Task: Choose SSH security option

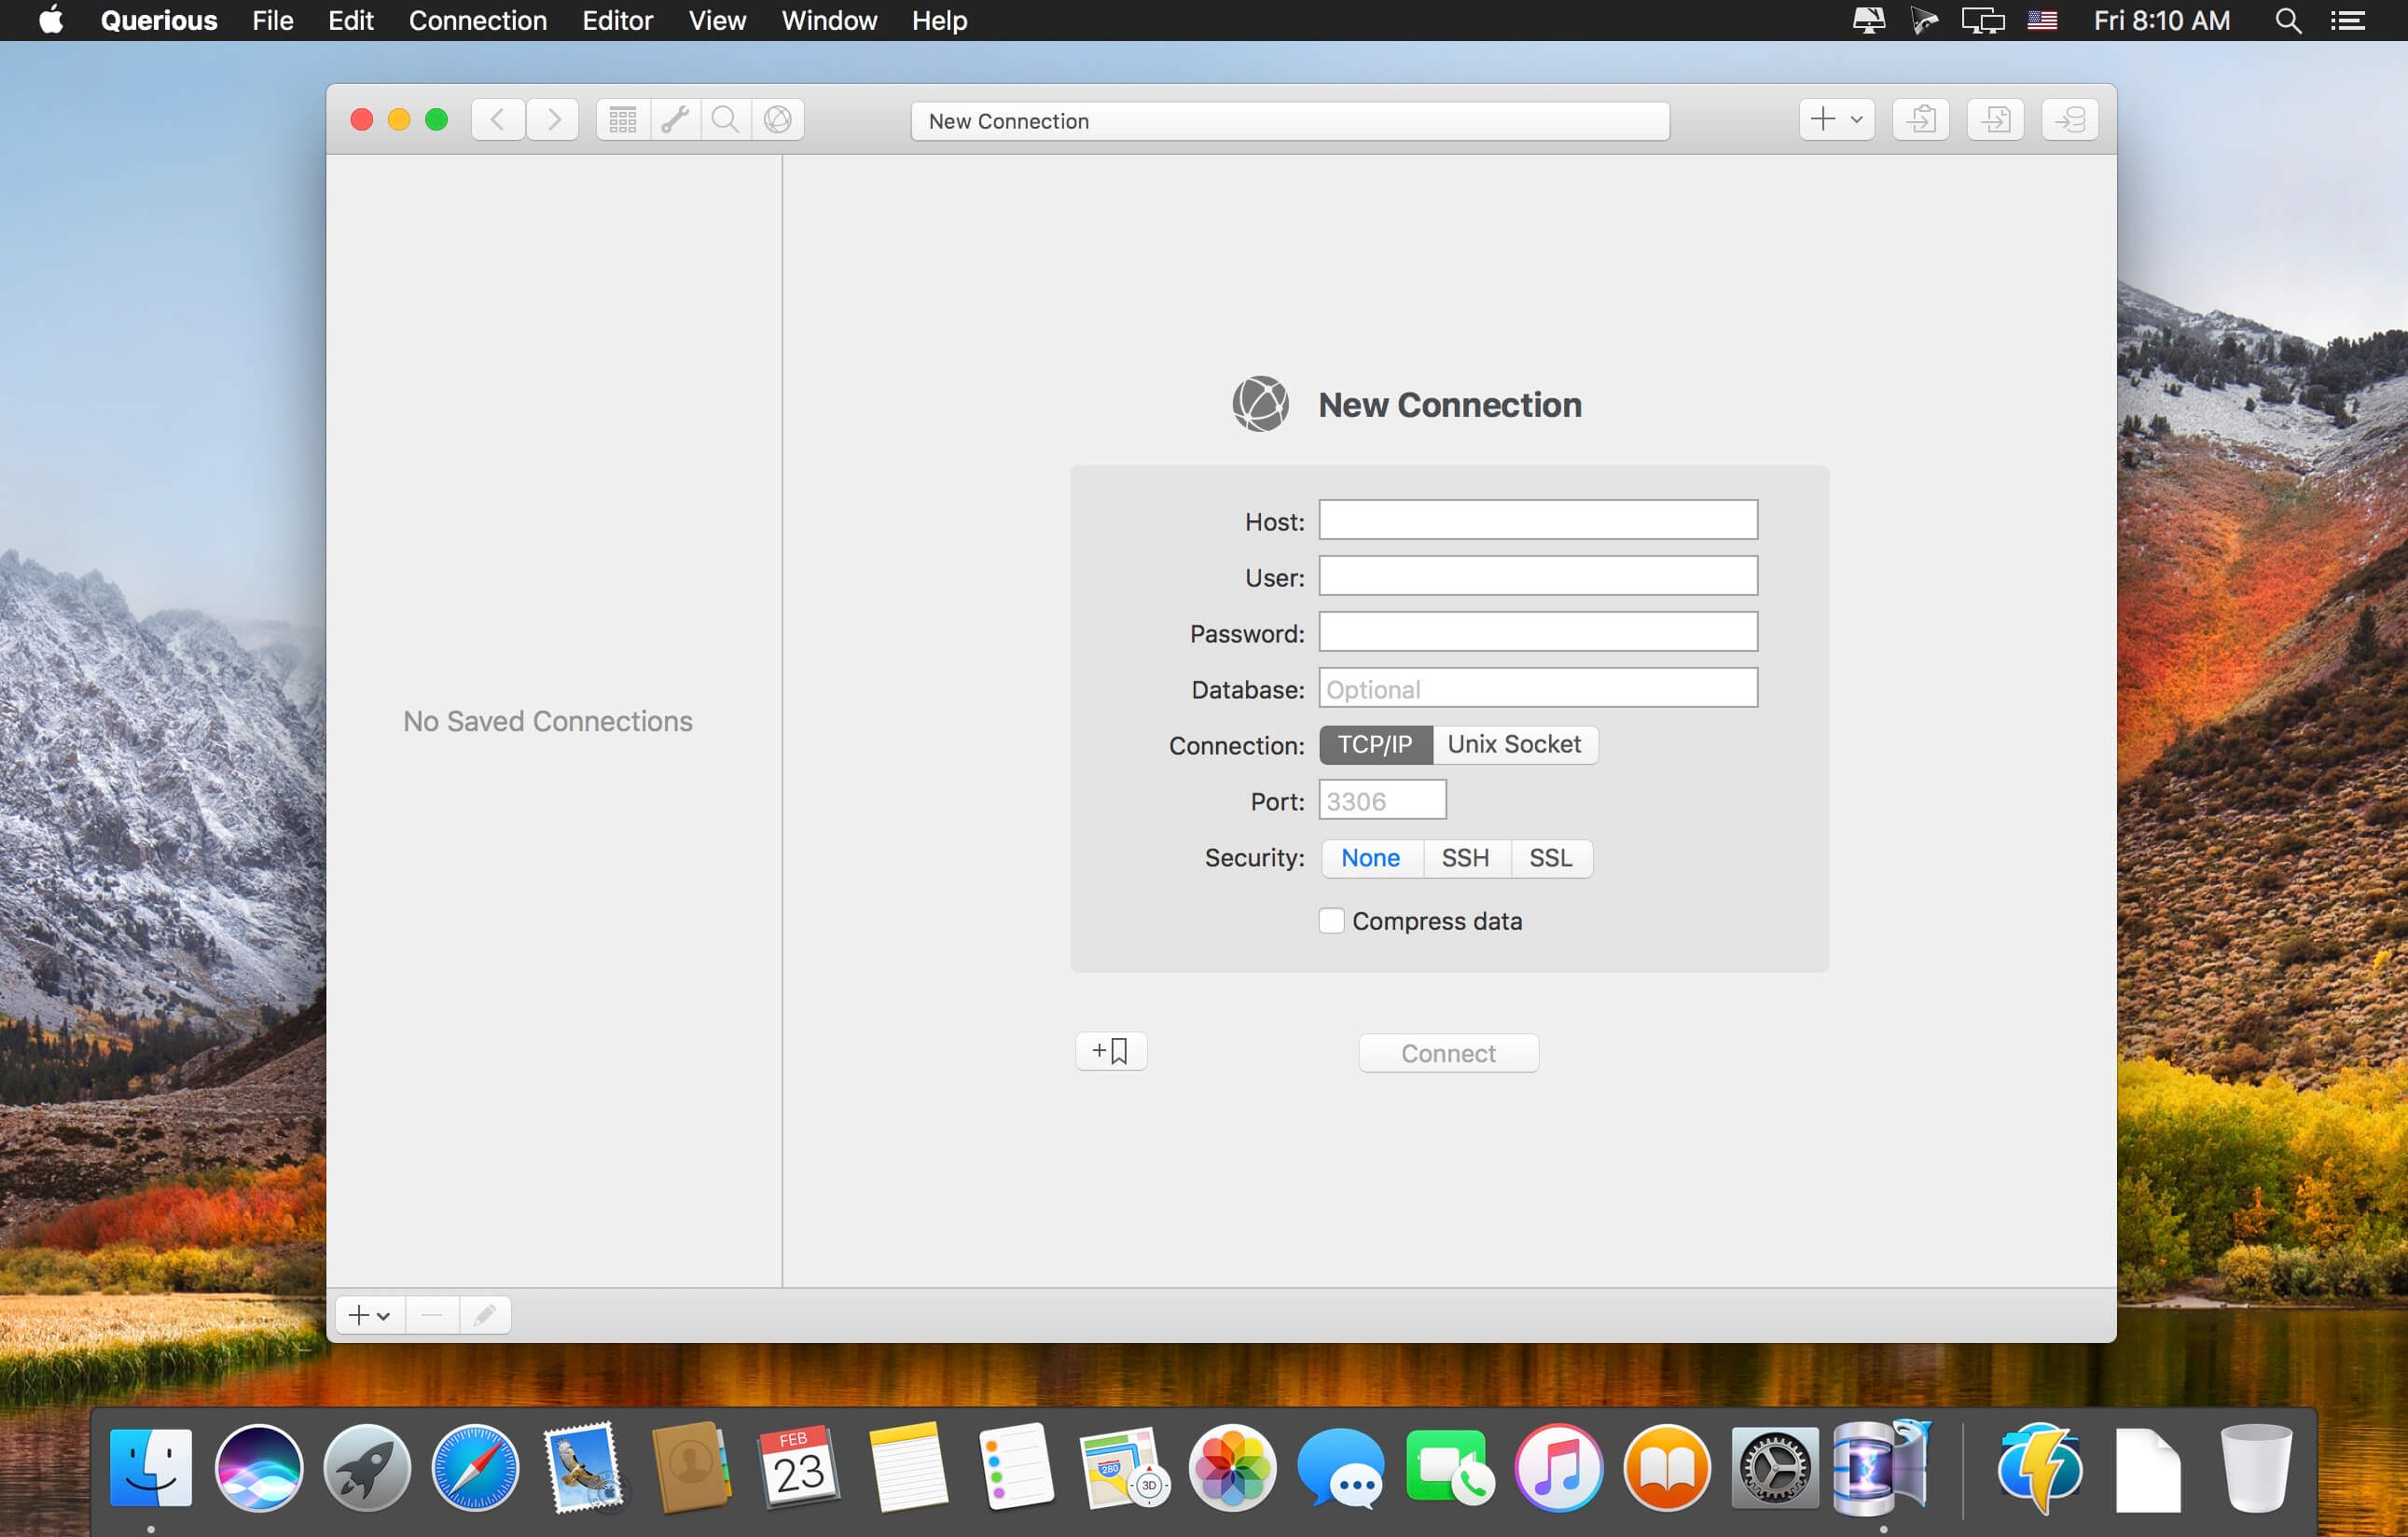Action: coord(1464,858)
